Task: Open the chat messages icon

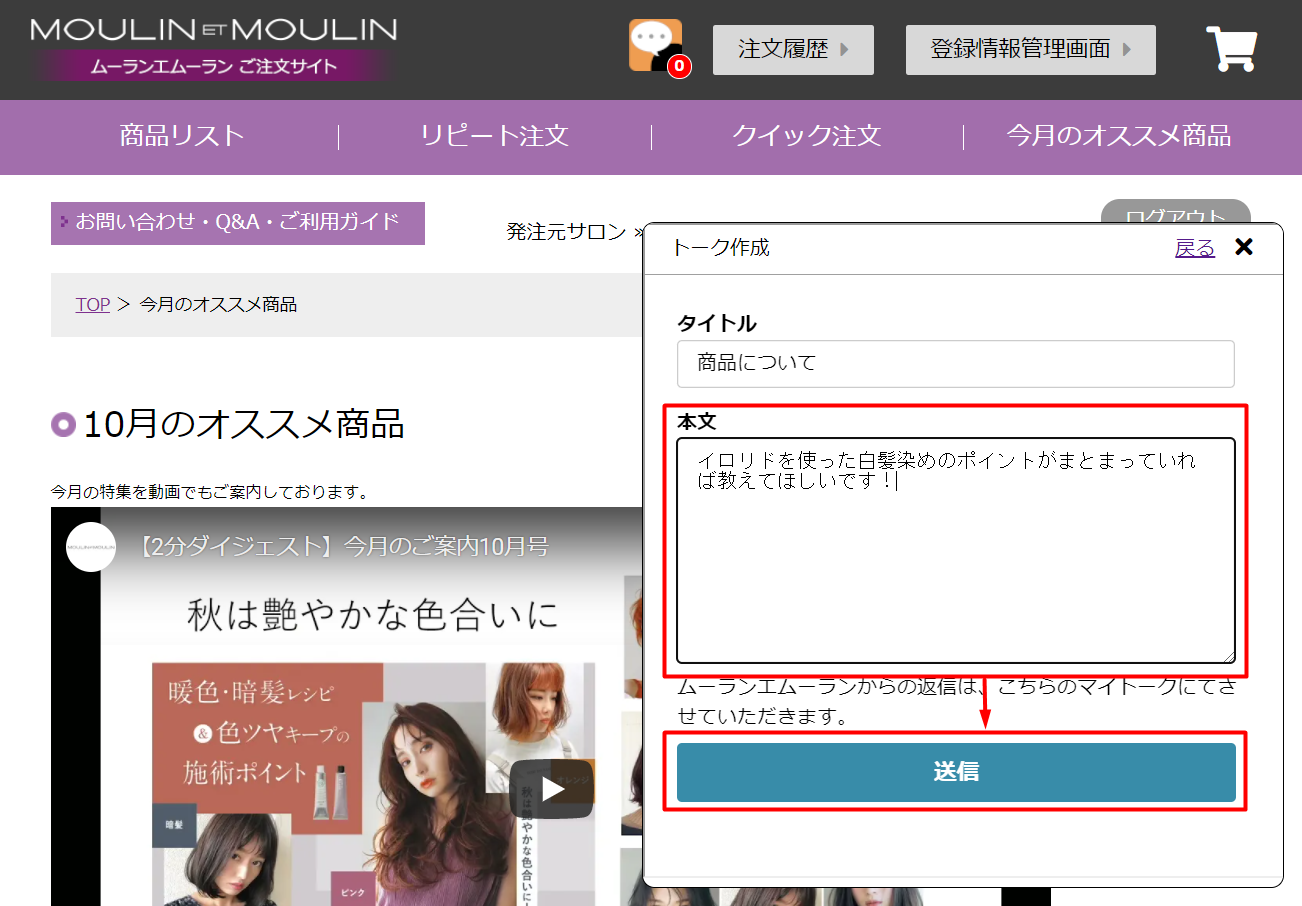Action: pos(654,45)
